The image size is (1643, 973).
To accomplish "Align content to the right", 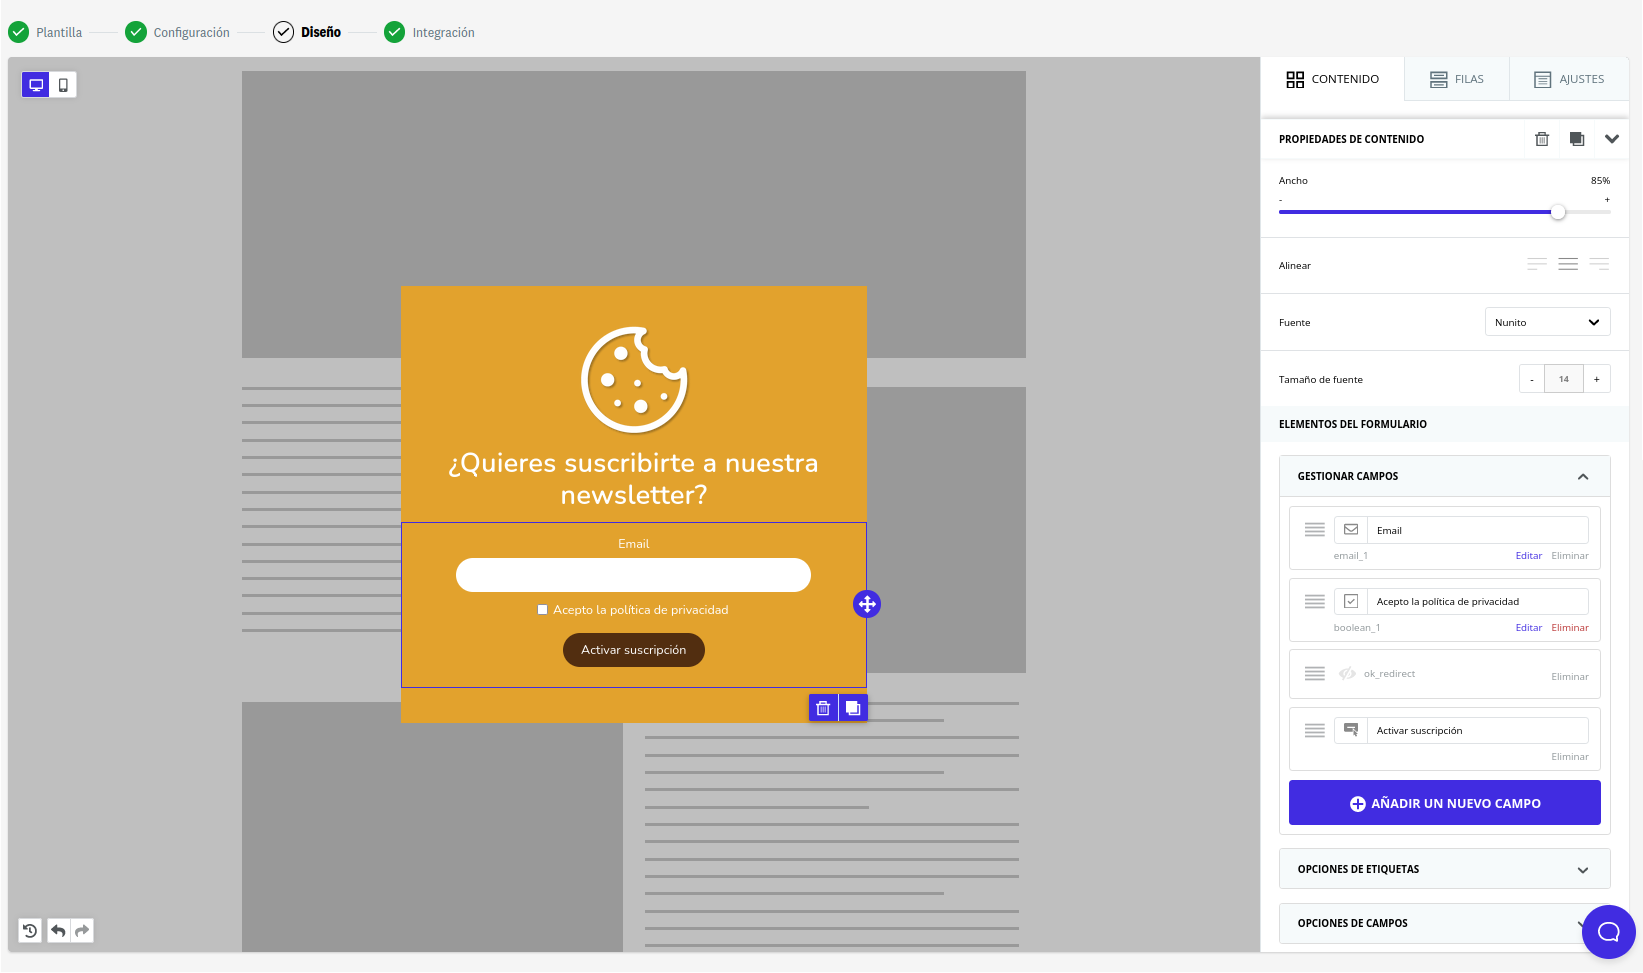I will click(x=1599, y=265).
